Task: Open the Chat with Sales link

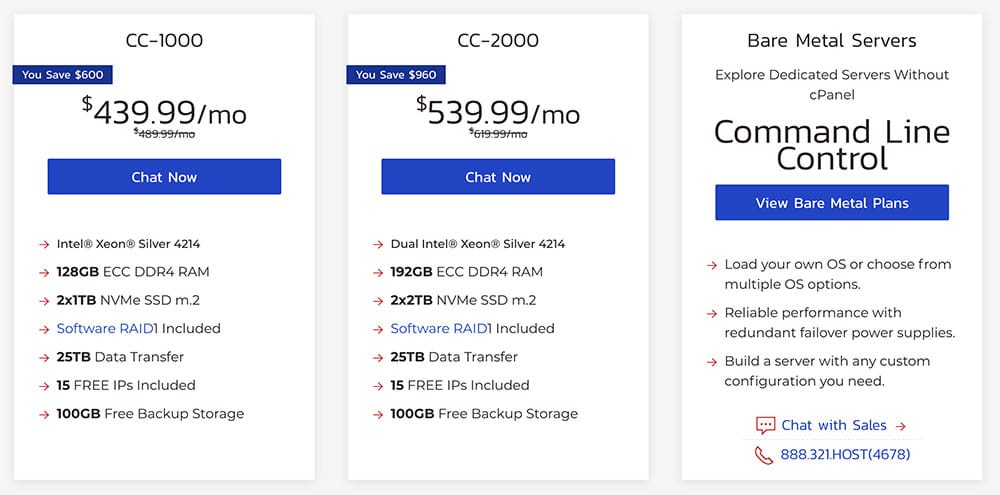Action: (834, 425)
